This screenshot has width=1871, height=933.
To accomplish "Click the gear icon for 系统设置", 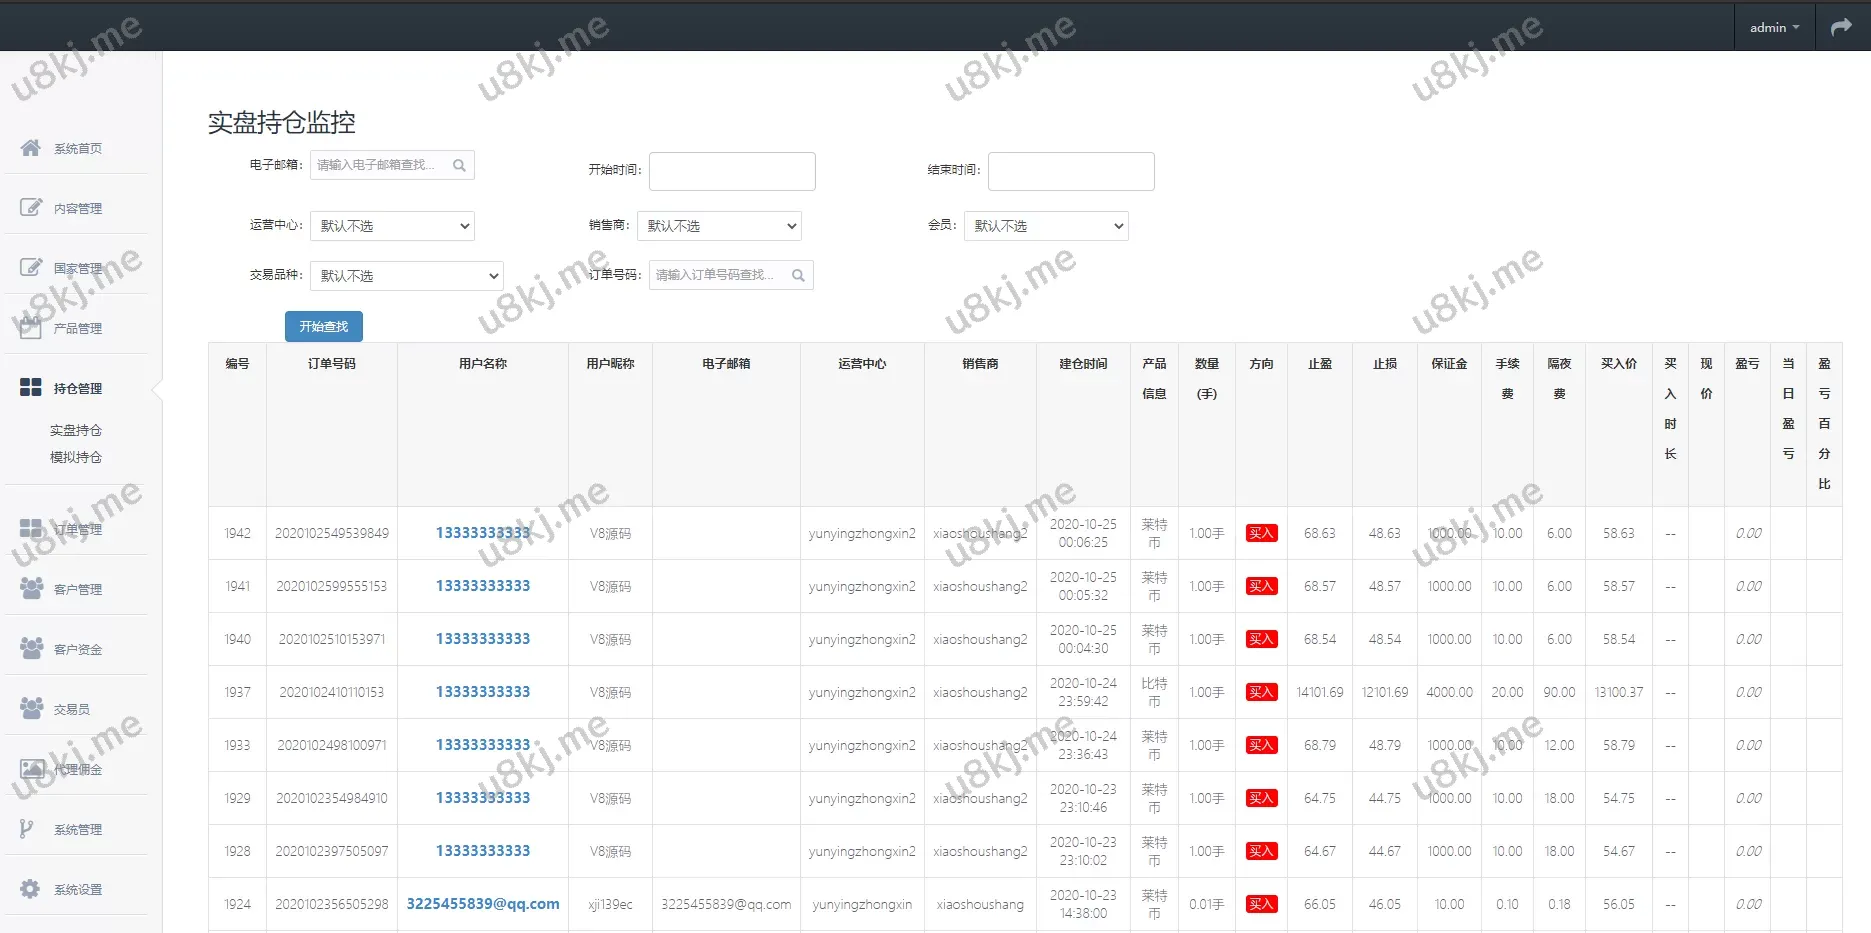I will click(x=31, y=889).
